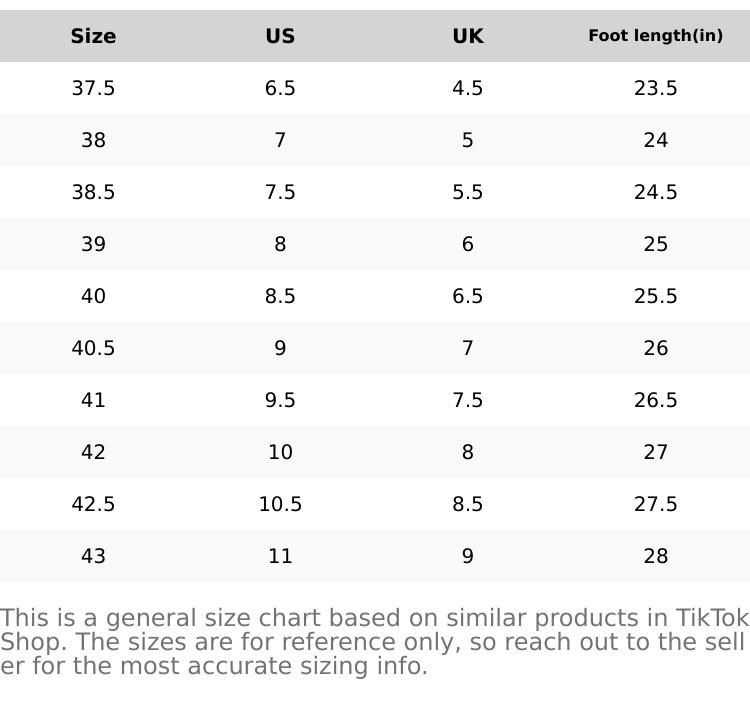Select the US size 10.5 cell
The height and width of the screenshot is (702, 750).
coord(280,505)
